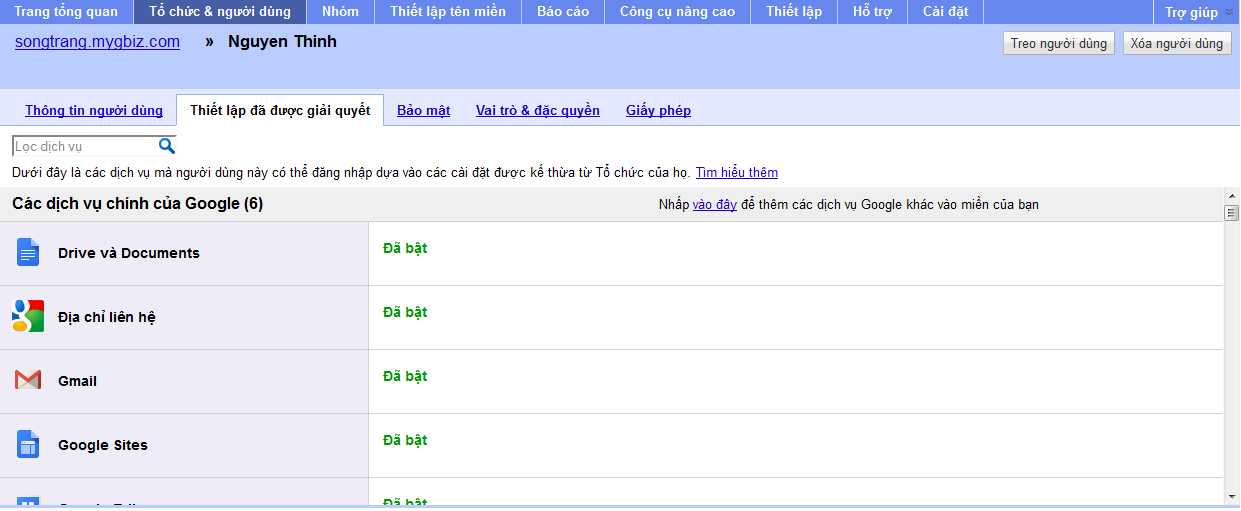Viewport: 1241px width, 511px height.
Task: Click the Địa chỉ liên hệ contacts icon
Action: click(x=28, y=316)
